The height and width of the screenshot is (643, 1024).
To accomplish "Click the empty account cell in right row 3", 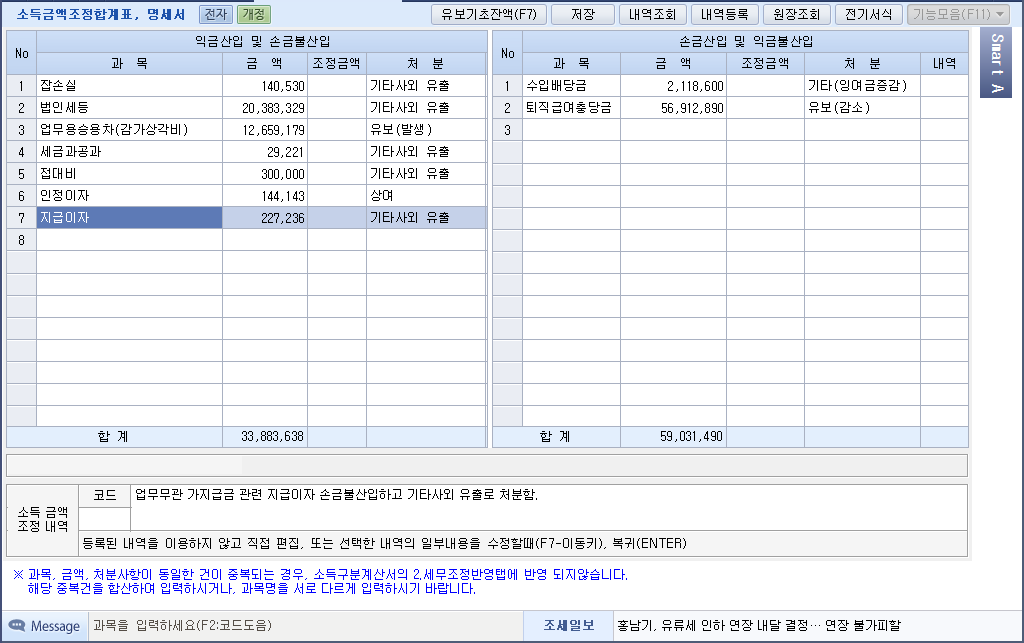I will click(x=571, y=130).
